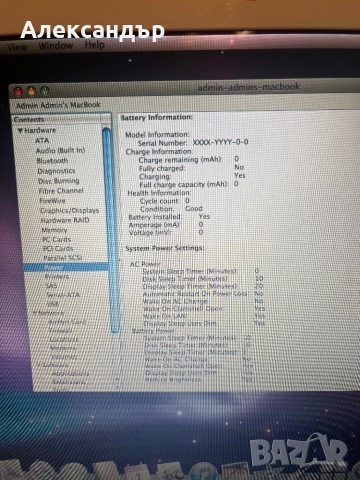
Task: Click the Battery Information heading
Action: 156,117
